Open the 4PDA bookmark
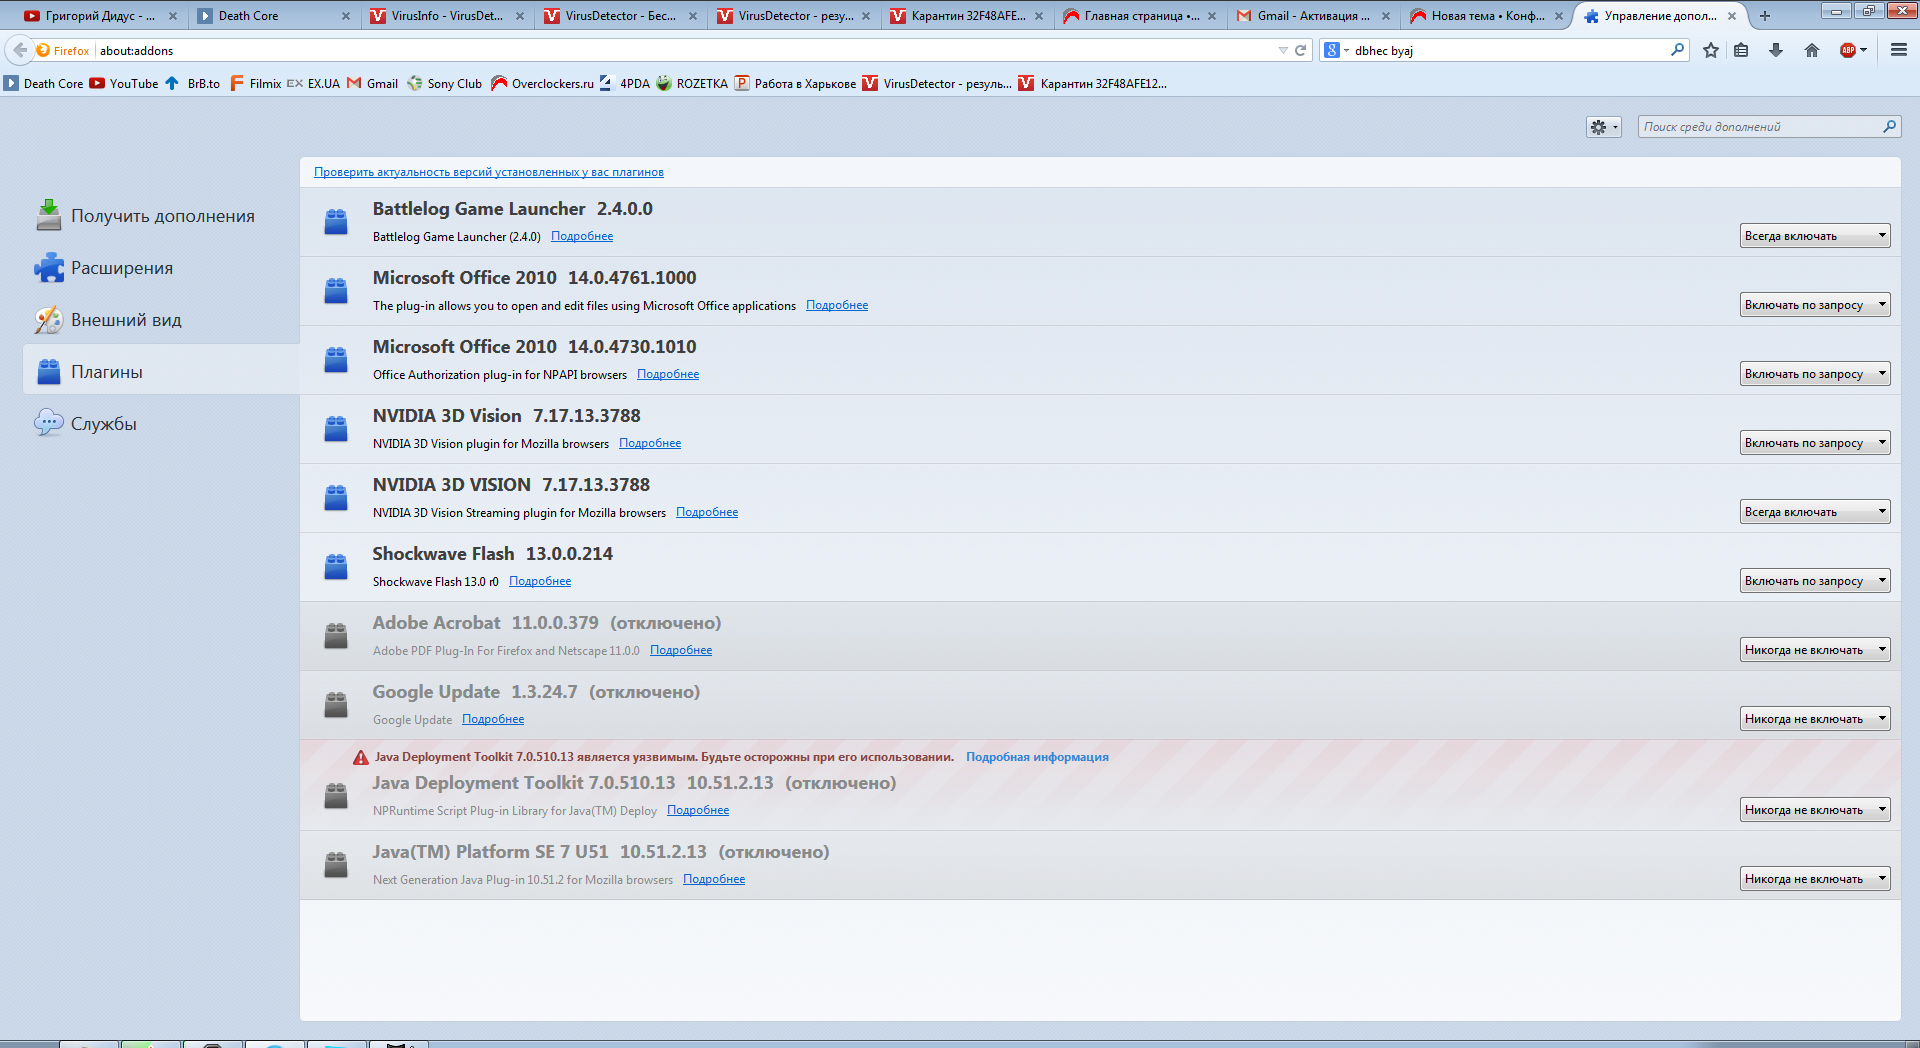Image resolution: width=1920 pixels, height=1048 pixels. click(625, 84)
